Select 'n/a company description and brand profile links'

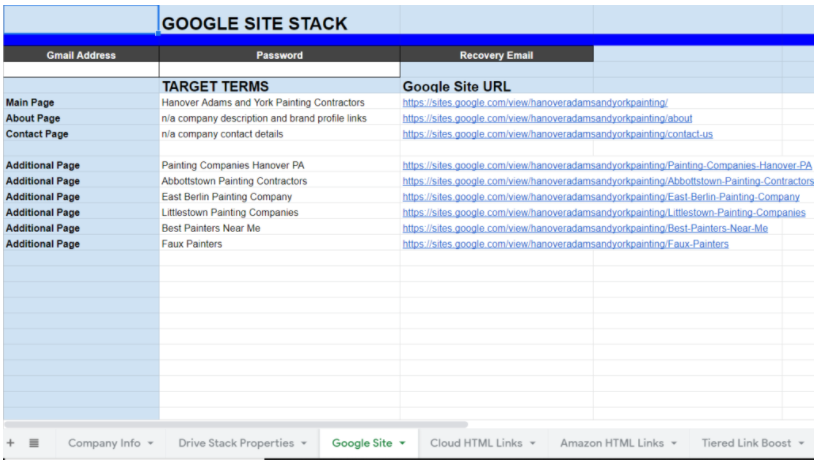(279, 119)
